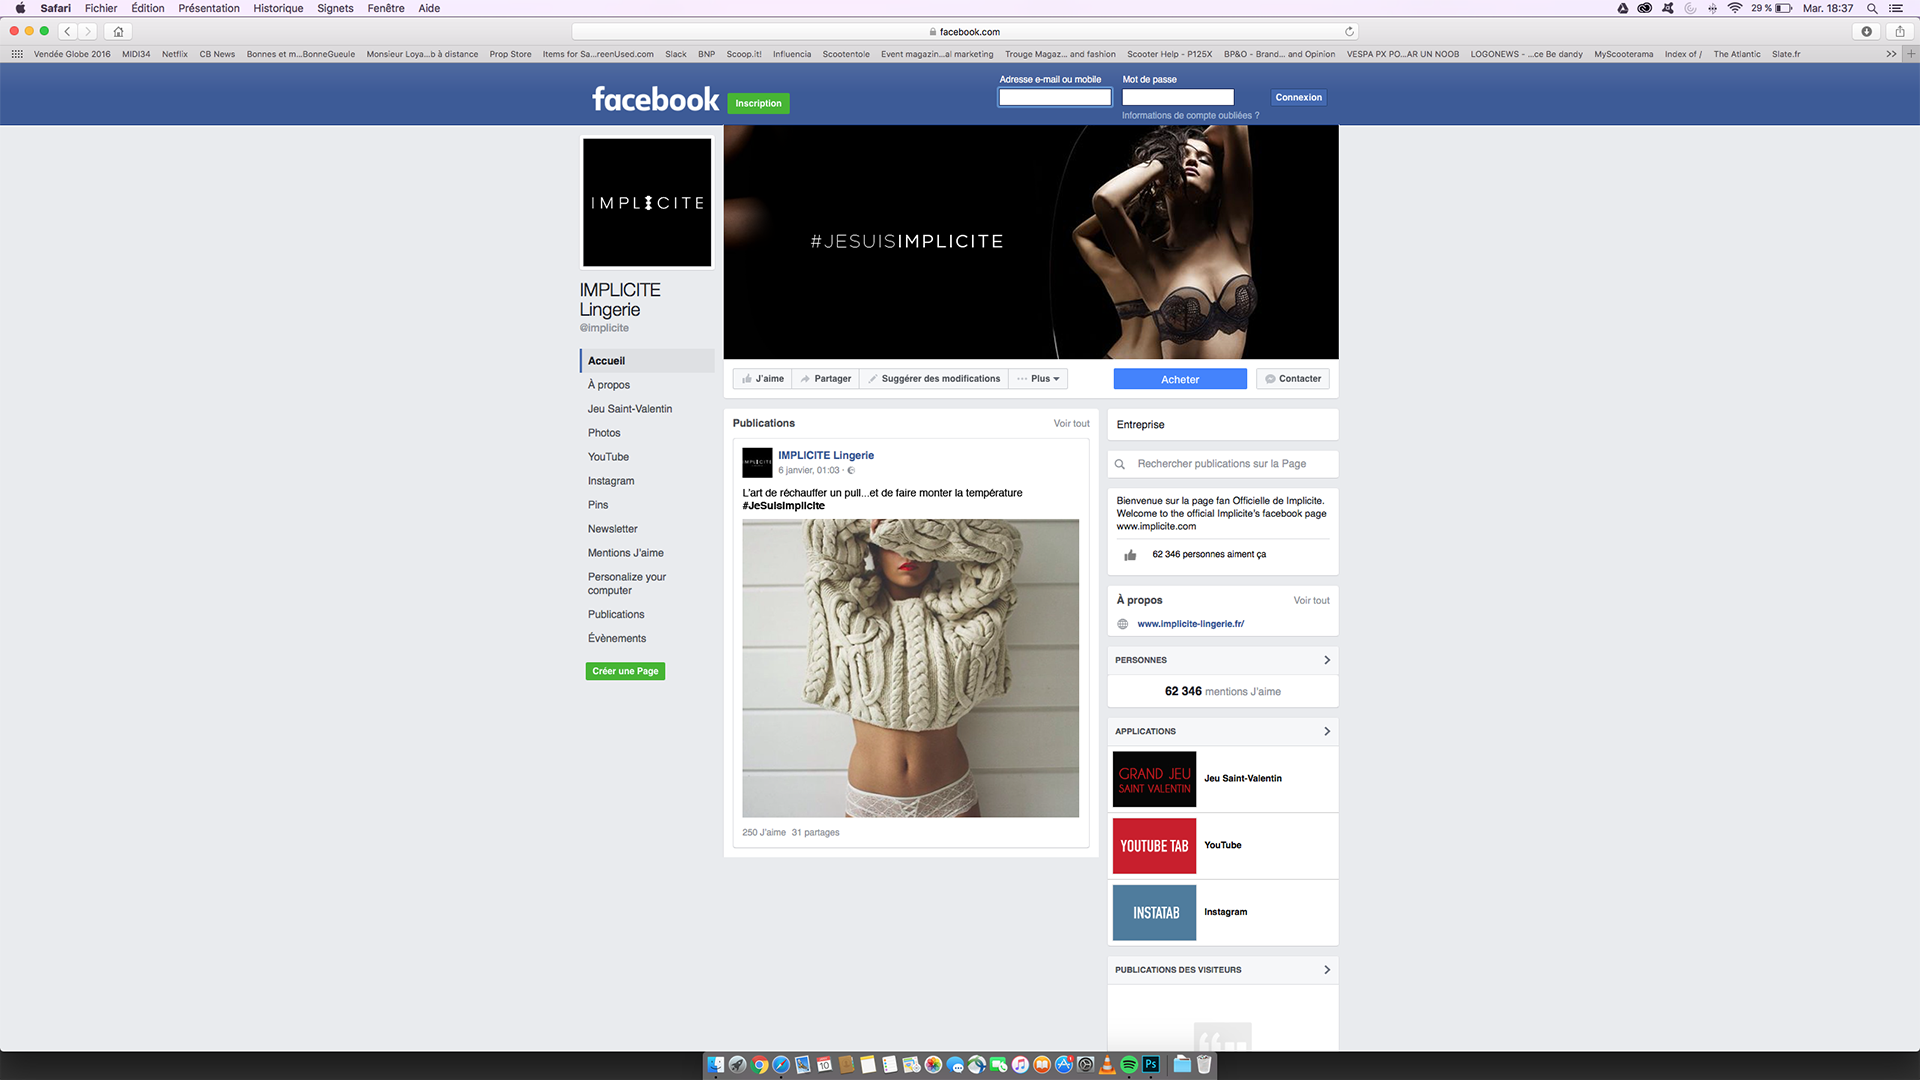Open the Creative Cloud menu bar icon
Image resolution: width=1920 pixels, height=1080 pixels.
tap(1644, 8)
